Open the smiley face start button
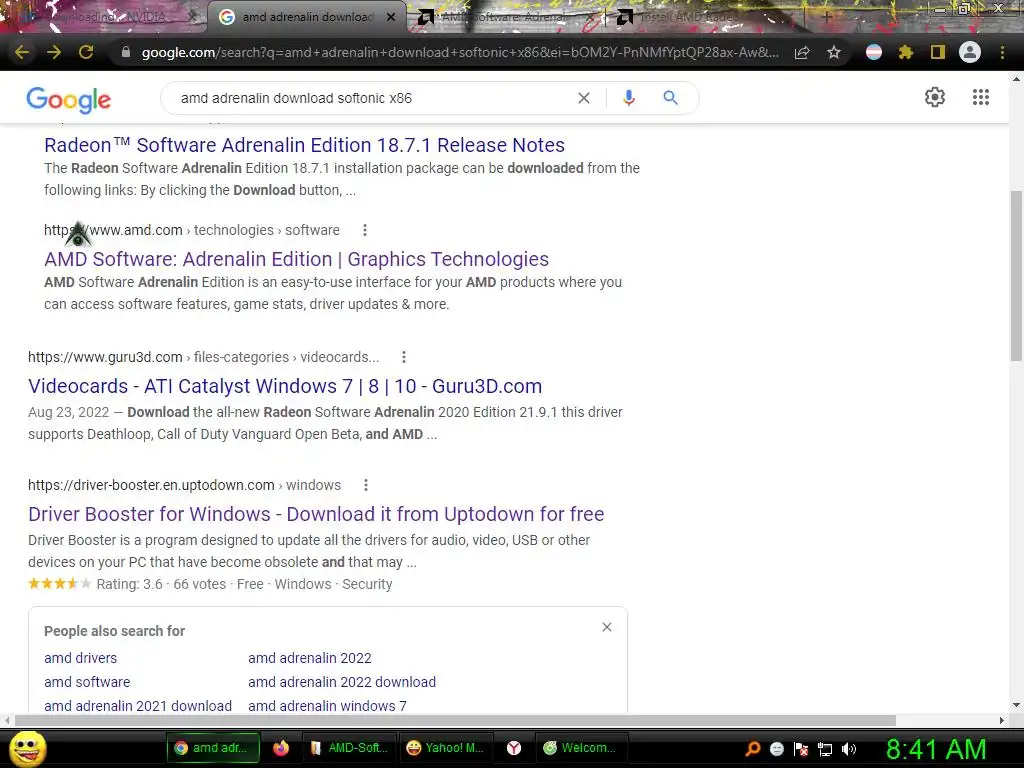The width and height of the screenshot is (1024, 768). point(28,748)
